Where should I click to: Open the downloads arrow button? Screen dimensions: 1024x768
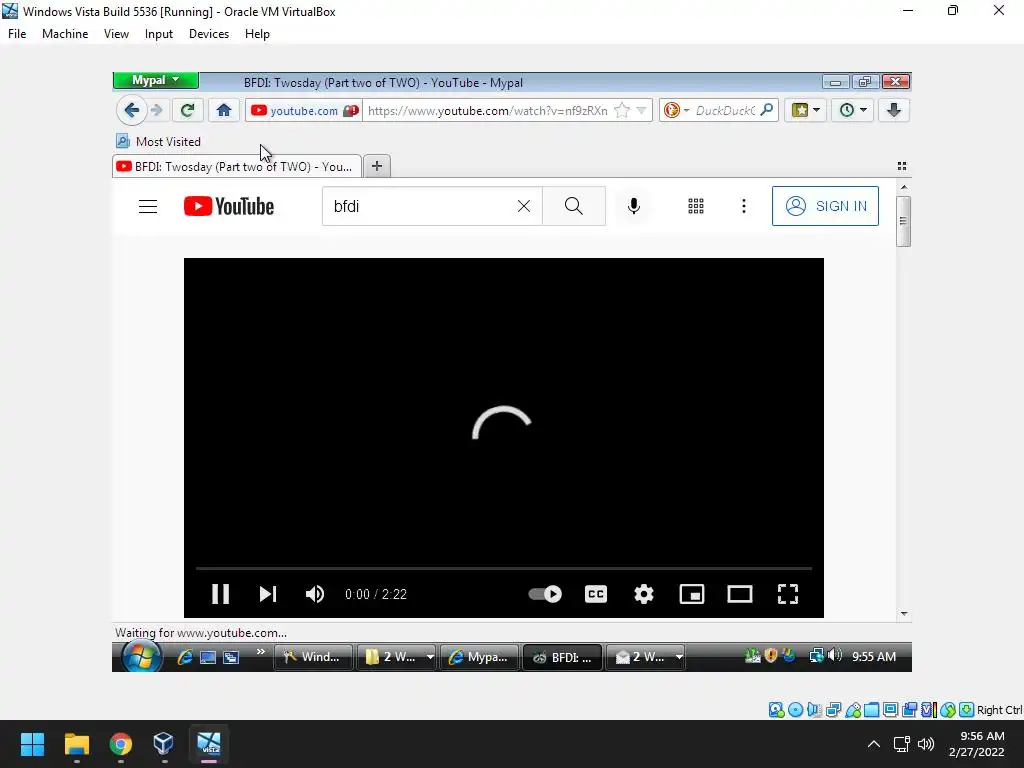point(894,110)
